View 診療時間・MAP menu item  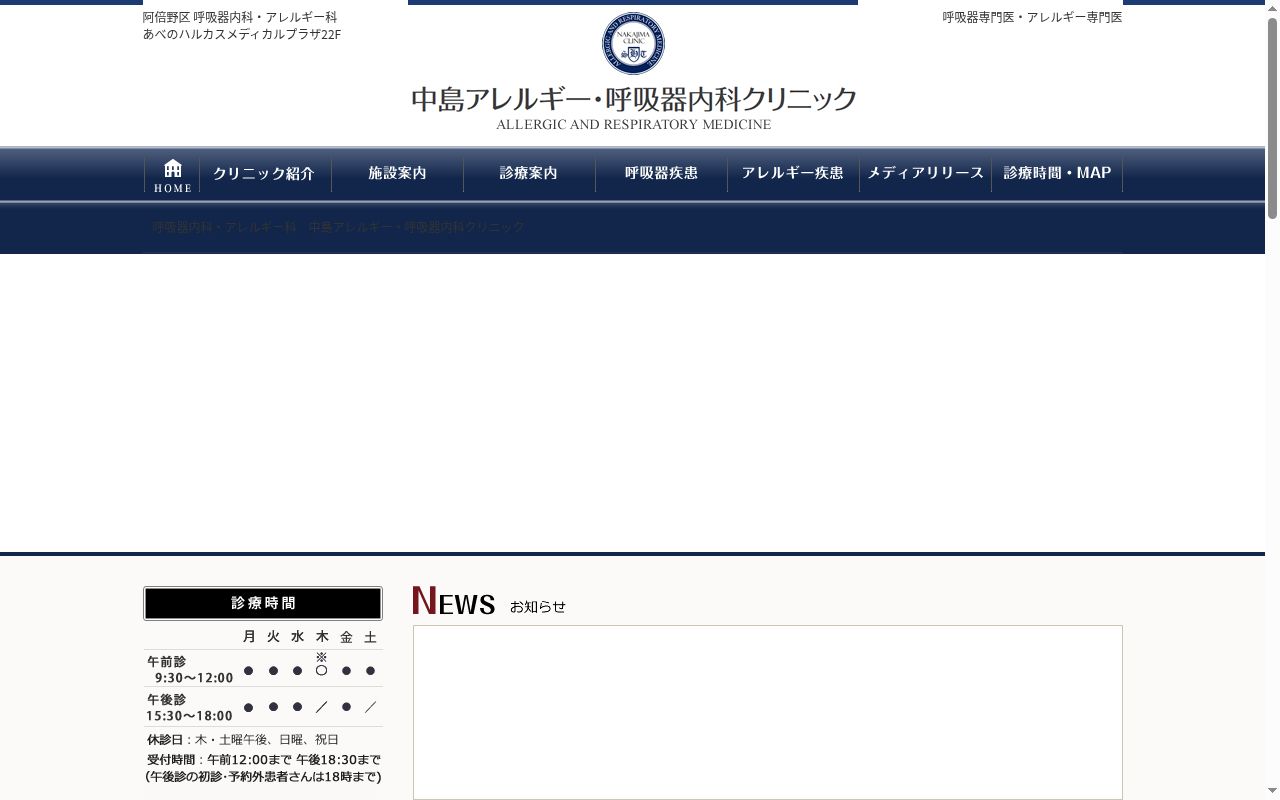(1057, 174)
